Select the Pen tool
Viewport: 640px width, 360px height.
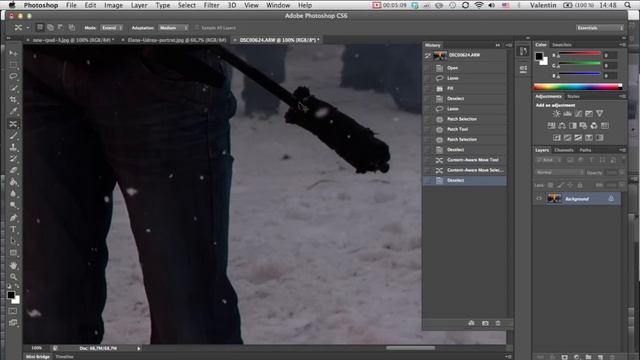[13, 218]
